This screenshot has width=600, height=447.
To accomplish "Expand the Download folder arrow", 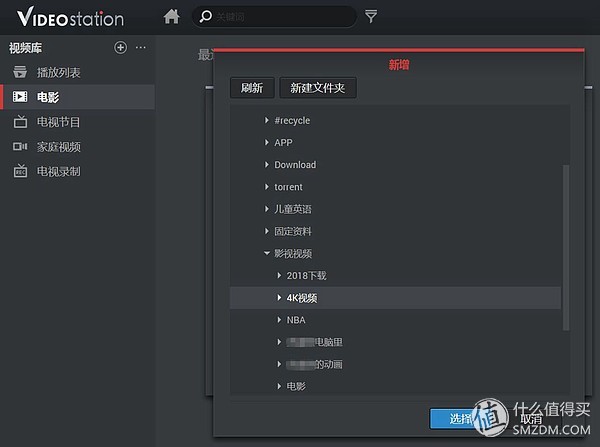I will click(267, 165).
